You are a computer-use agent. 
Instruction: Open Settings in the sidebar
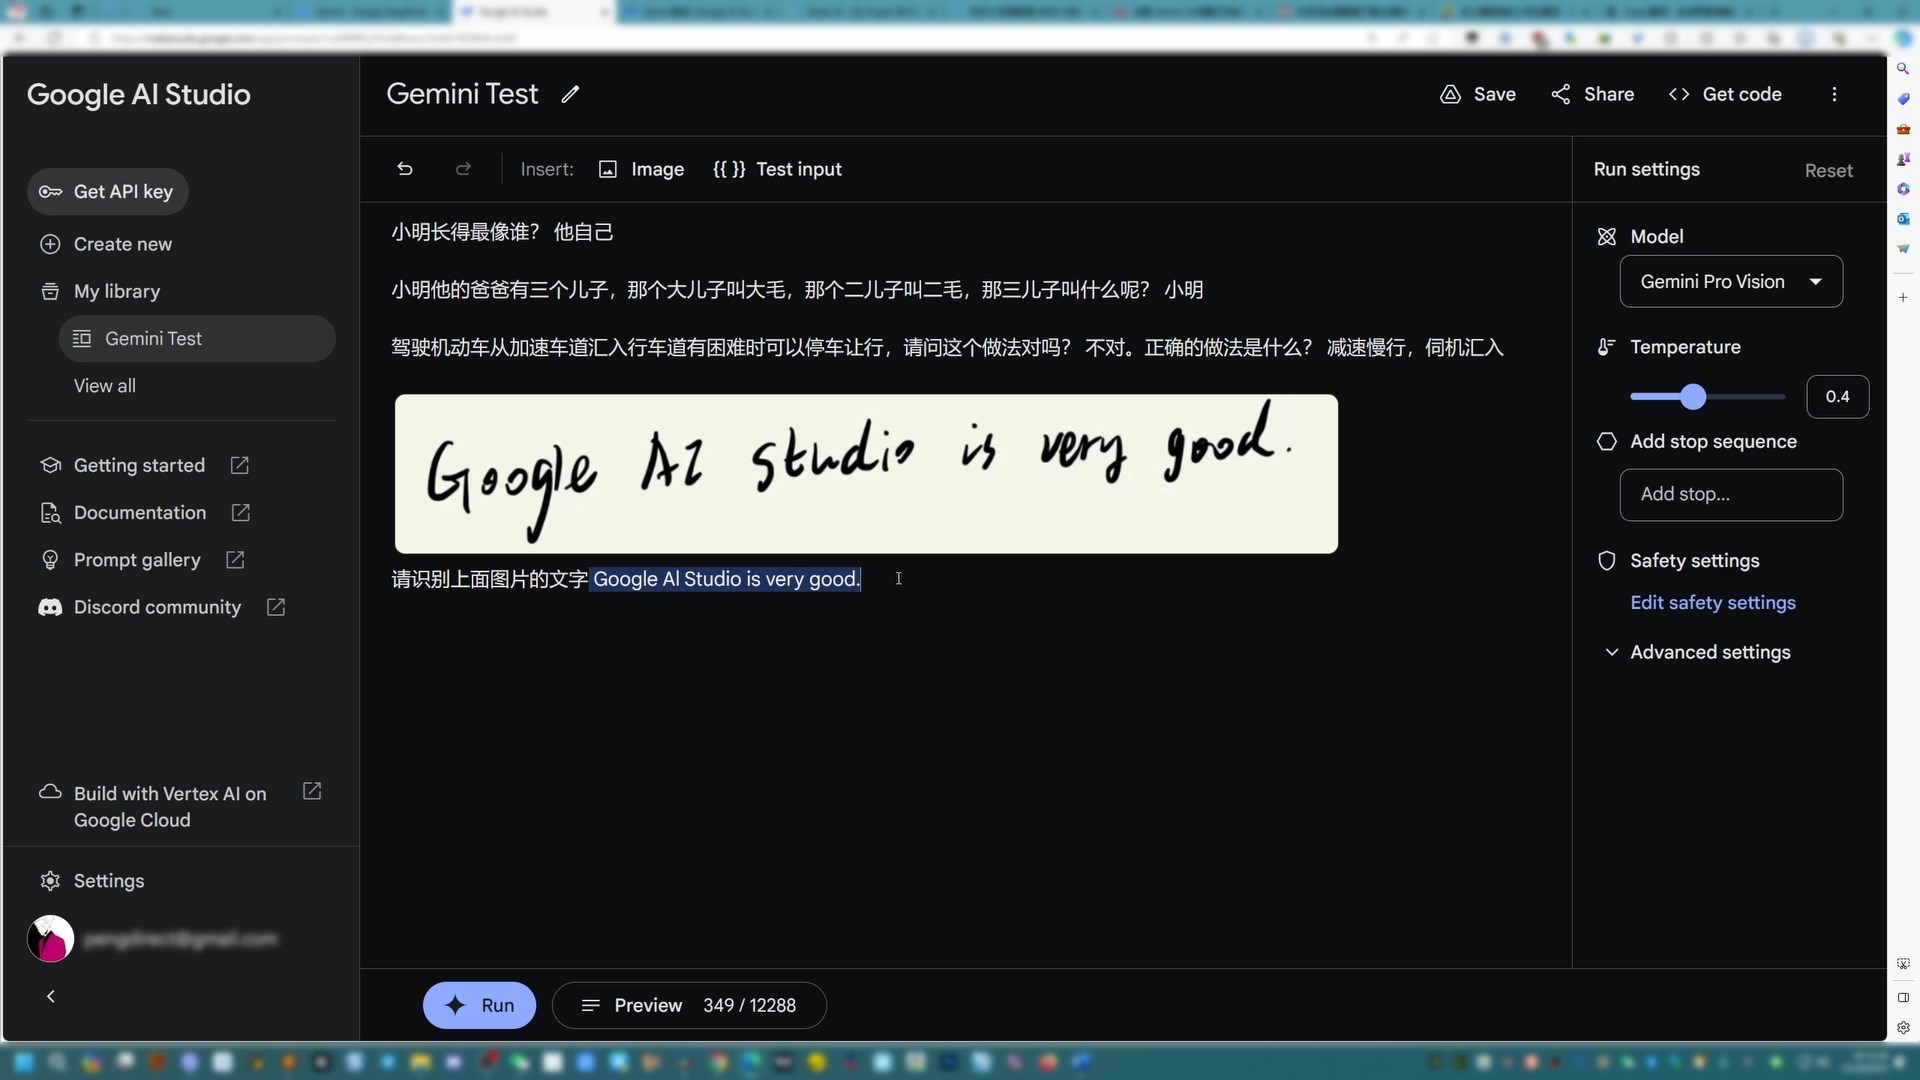[x=92, y=881]
